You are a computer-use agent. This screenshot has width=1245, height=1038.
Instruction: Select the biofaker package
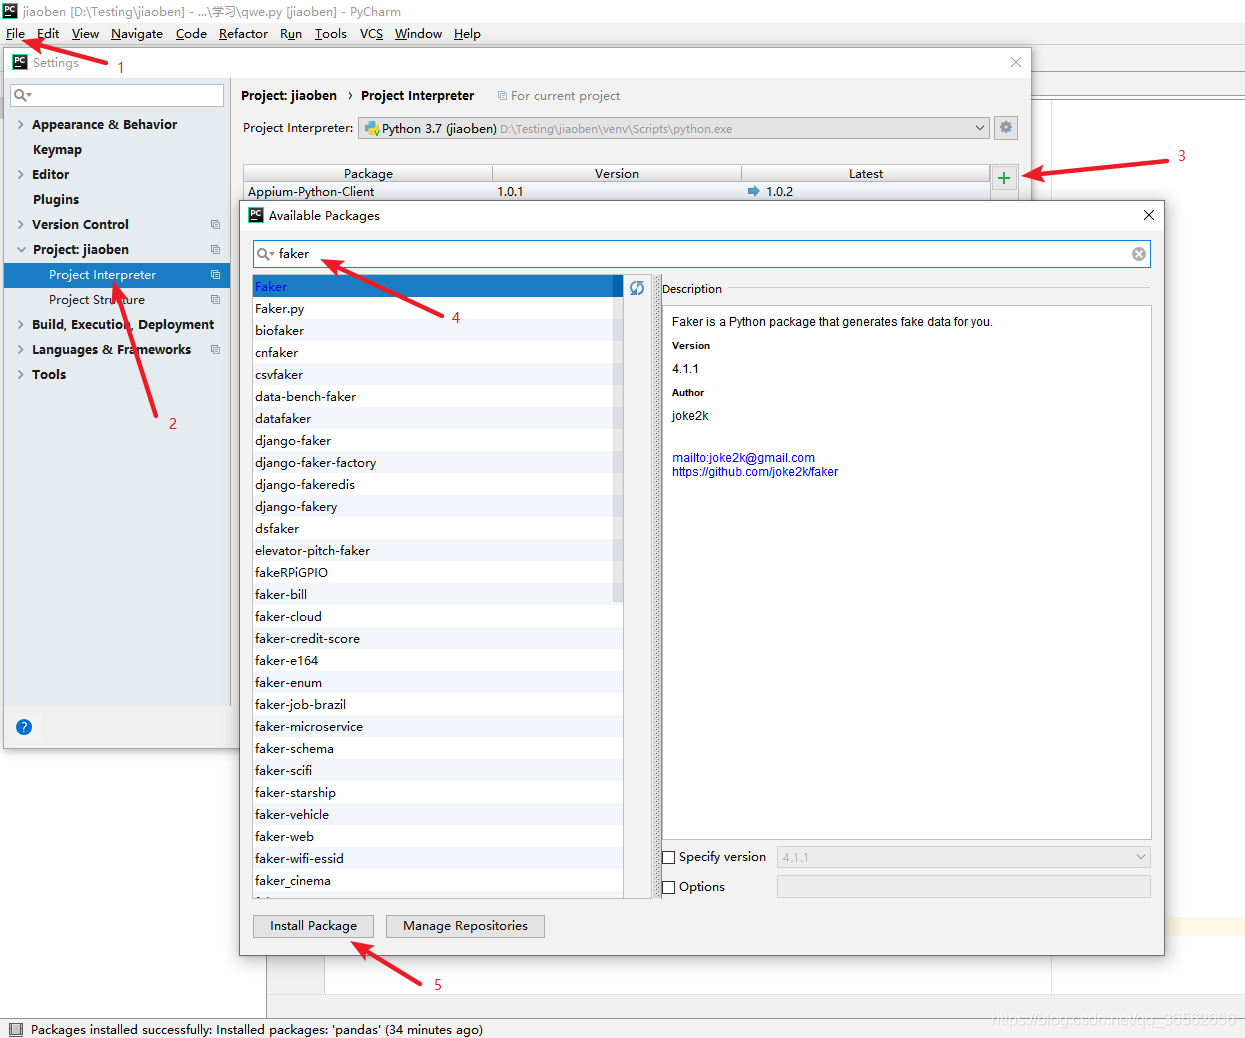pyautogui.click(x=438, y=331)
